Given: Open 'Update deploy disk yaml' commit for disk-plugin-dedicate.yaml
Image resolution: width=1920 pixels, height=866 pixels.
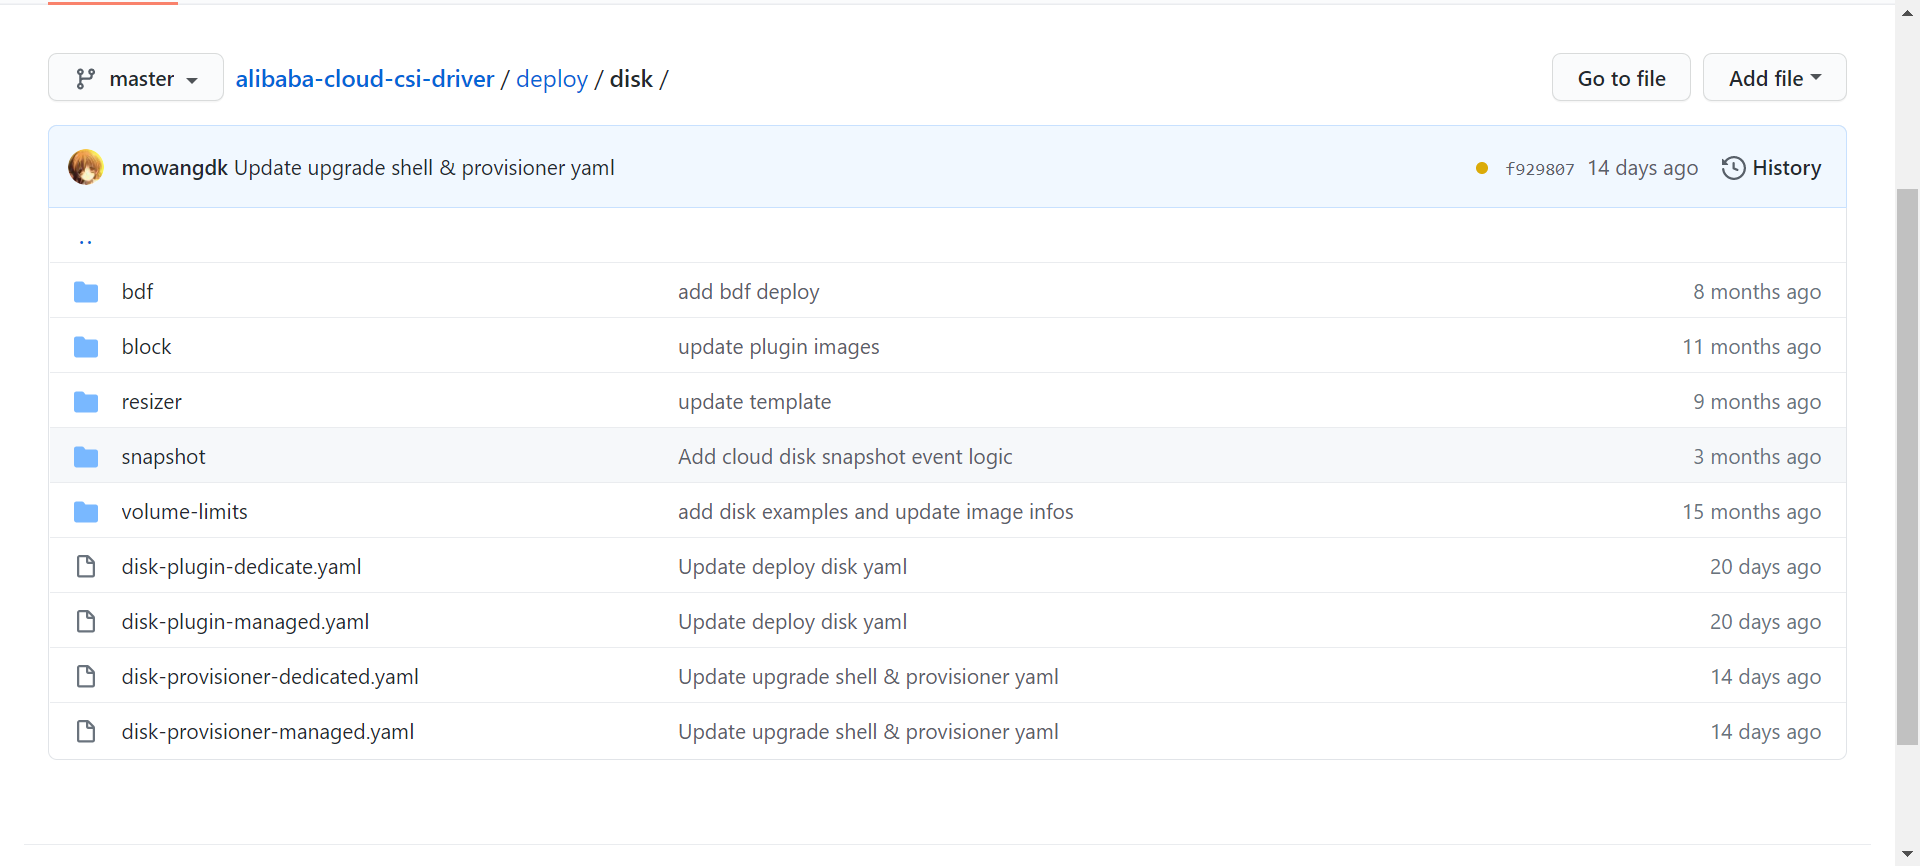Looking at the screenshot, I should [x=792, y=566].
